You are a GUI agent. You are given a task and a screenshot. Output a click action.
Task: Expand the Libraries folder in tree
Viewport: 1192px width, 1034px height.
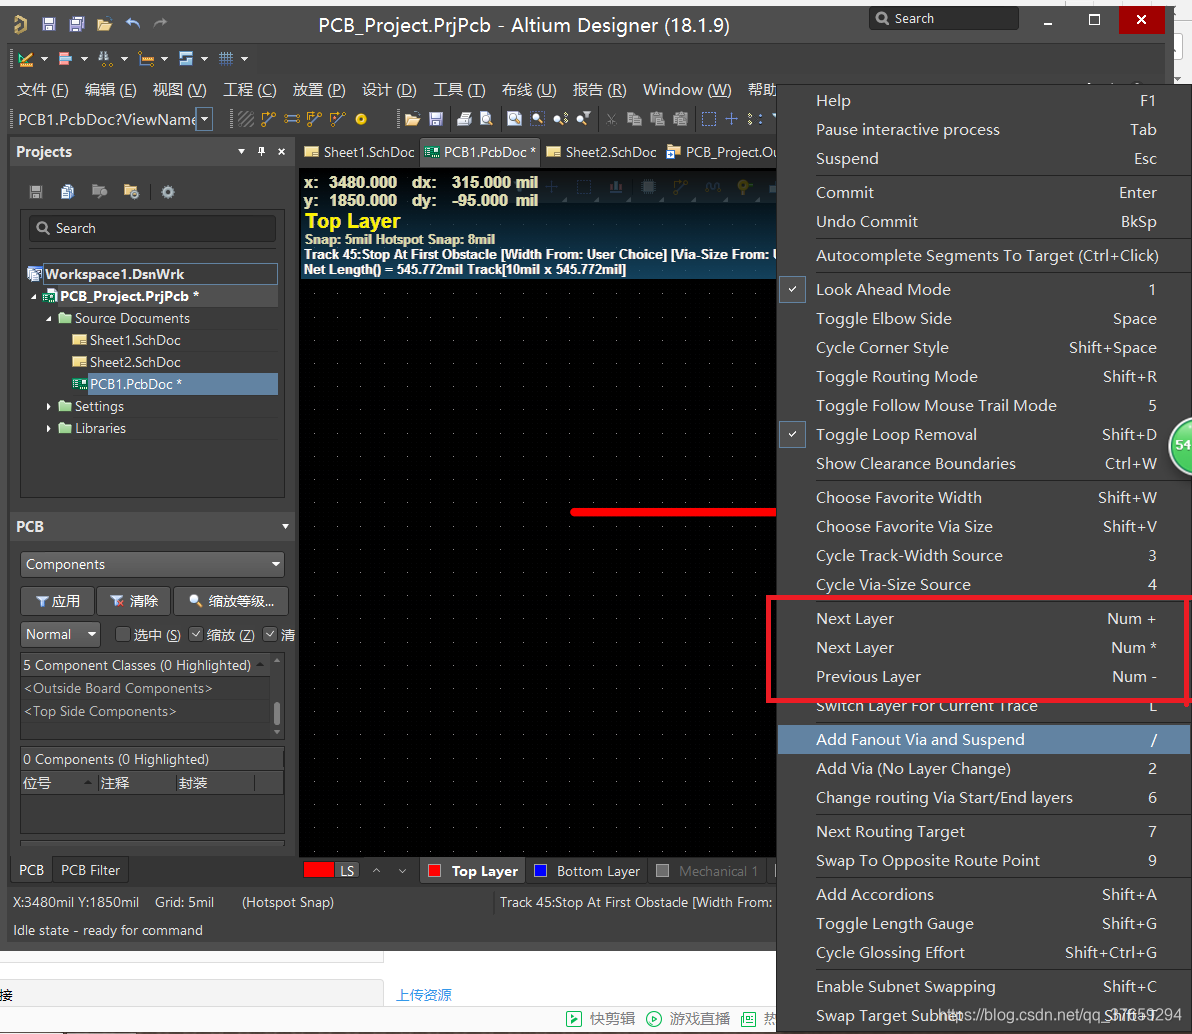pos(49,429)
